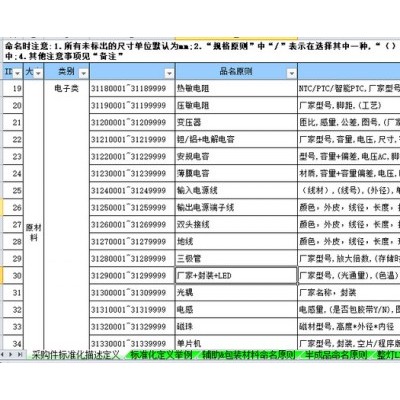Select cell 31320001~31329999
This screenshot has height=400, width=400.
[x=132, y=326]
